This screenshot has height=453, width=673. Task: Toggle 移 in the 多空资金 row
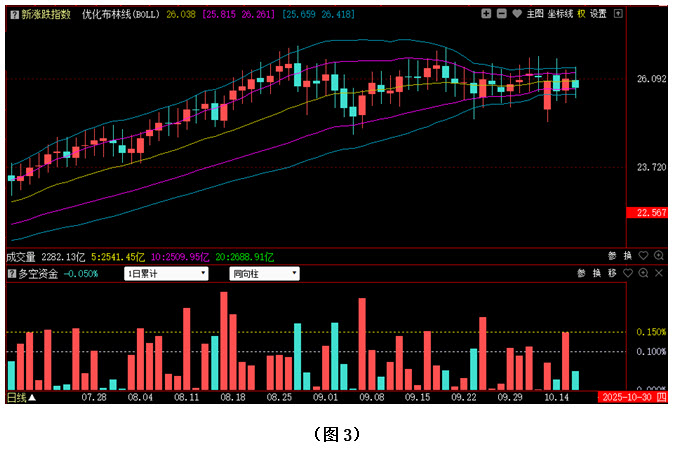click(611, 273)
